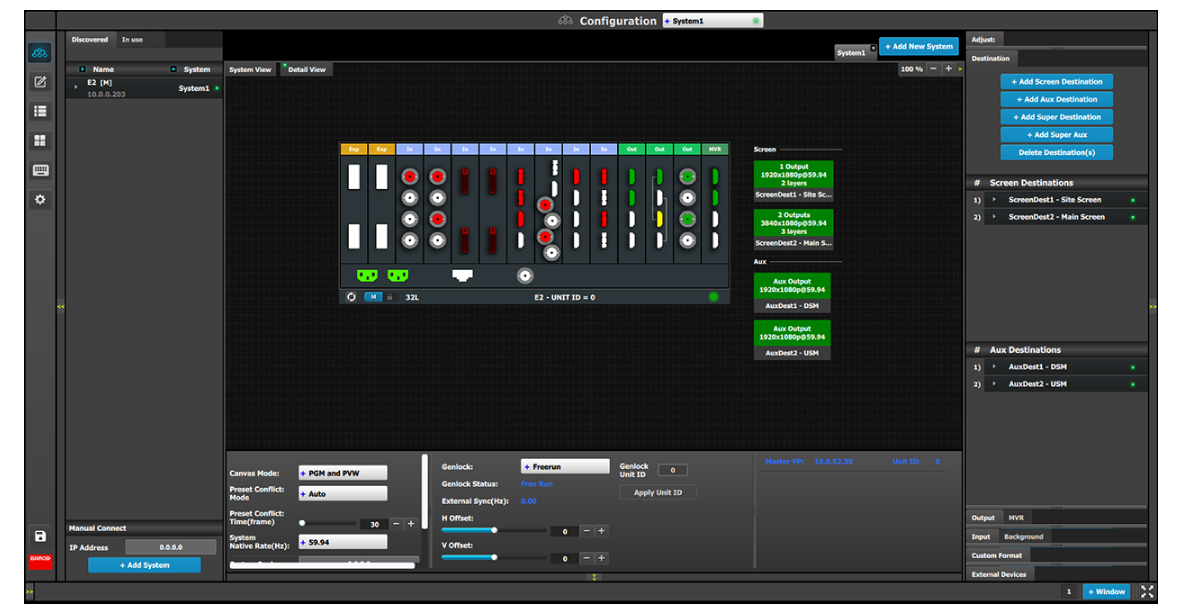The image size is (1181, 610).
Task: Collapse bottom panel with yellow down arrows
Action: (594, 578)
